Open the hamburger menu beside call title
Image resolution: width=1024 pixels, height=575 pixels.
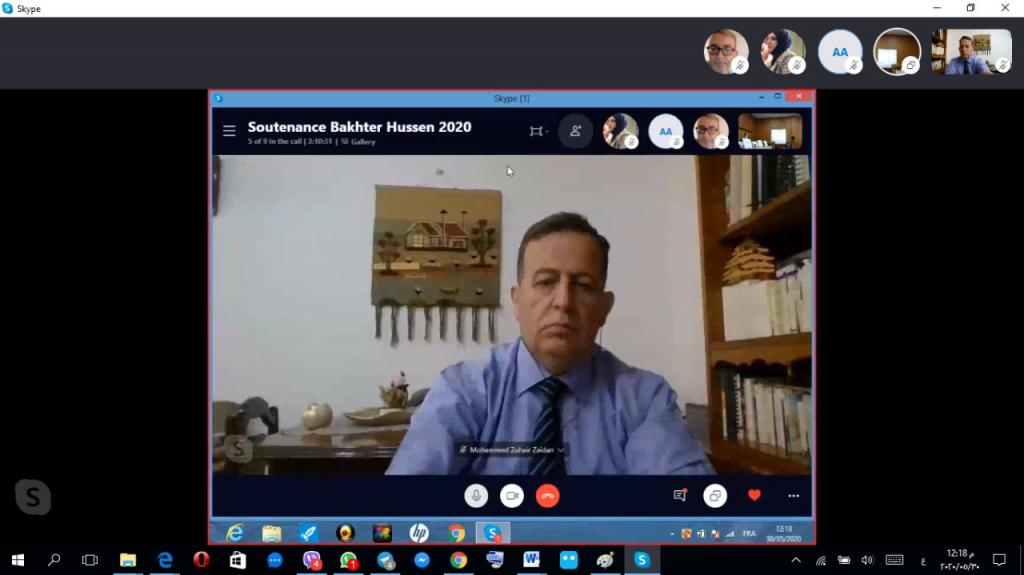(x=229, y=131)
